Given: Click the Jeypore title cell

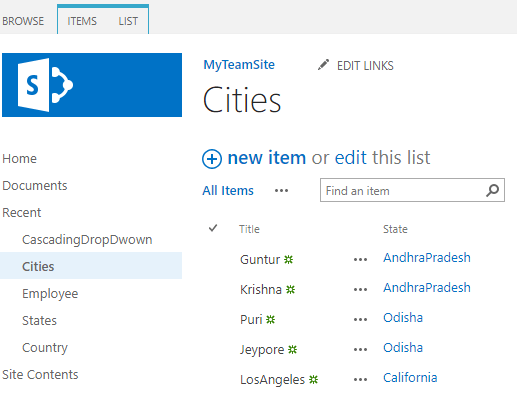Looking at the screenshot, I should click(262, 350).
